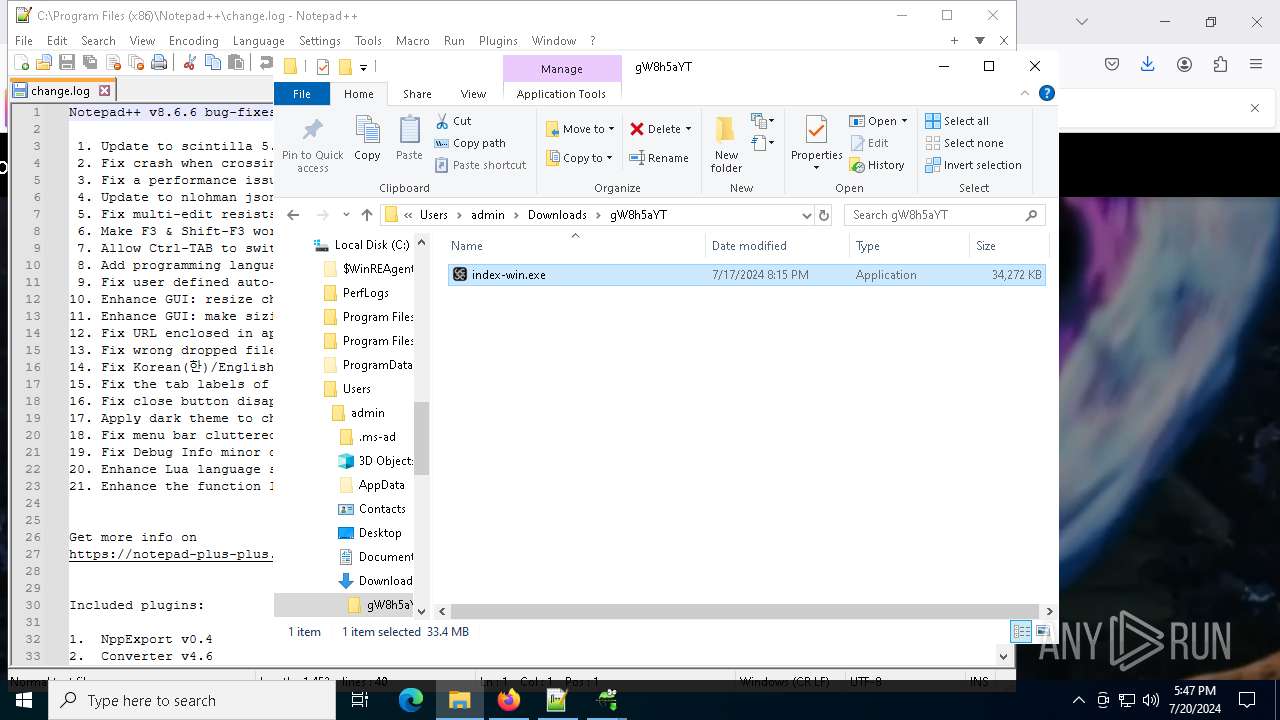
Task: Close the change.log tab with its red X
Action: coord(104,90)
